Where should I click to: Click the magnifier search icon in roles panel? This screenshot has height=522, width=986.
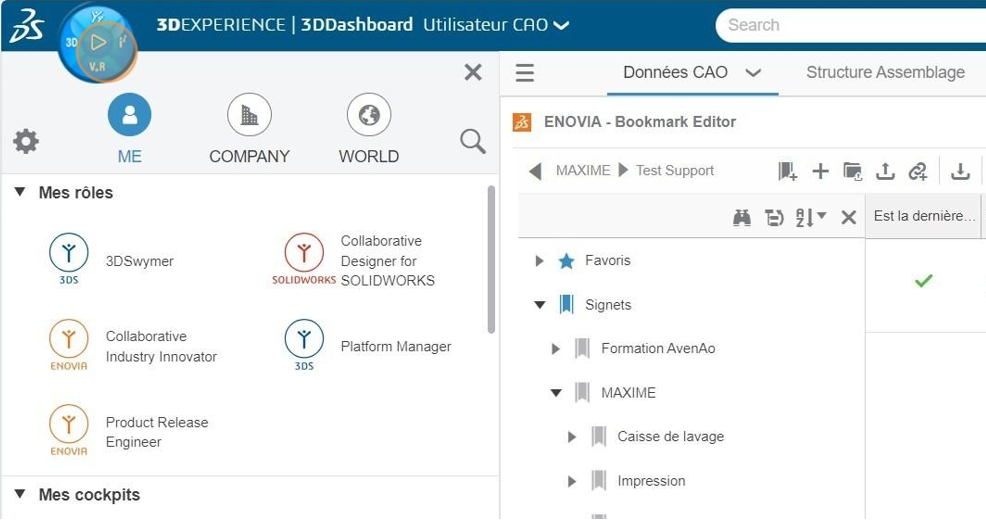473,142
